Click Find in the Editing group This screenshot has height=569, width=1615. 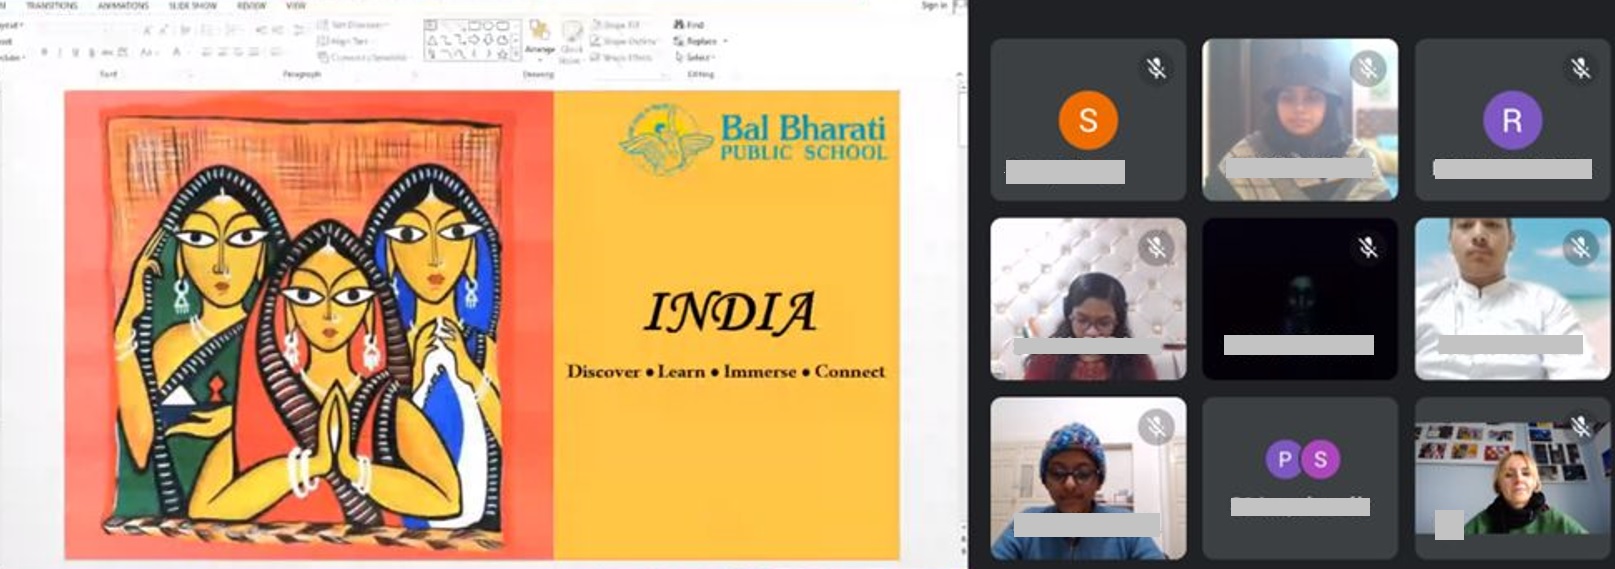689,24
